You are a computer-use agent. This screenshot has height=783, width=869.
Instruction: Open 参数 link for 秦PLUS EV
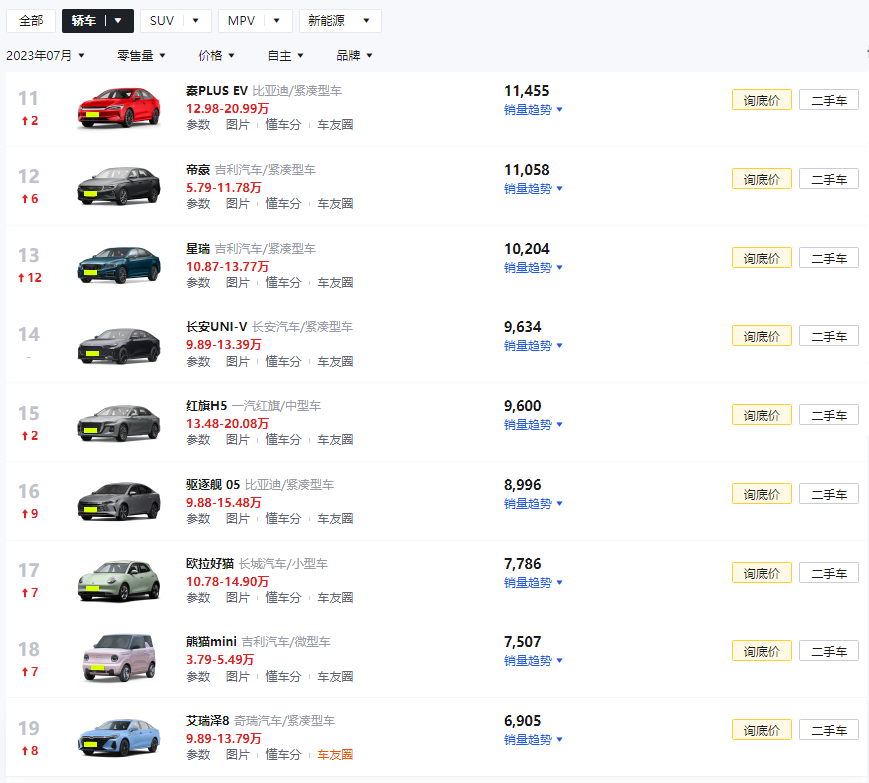198,125
